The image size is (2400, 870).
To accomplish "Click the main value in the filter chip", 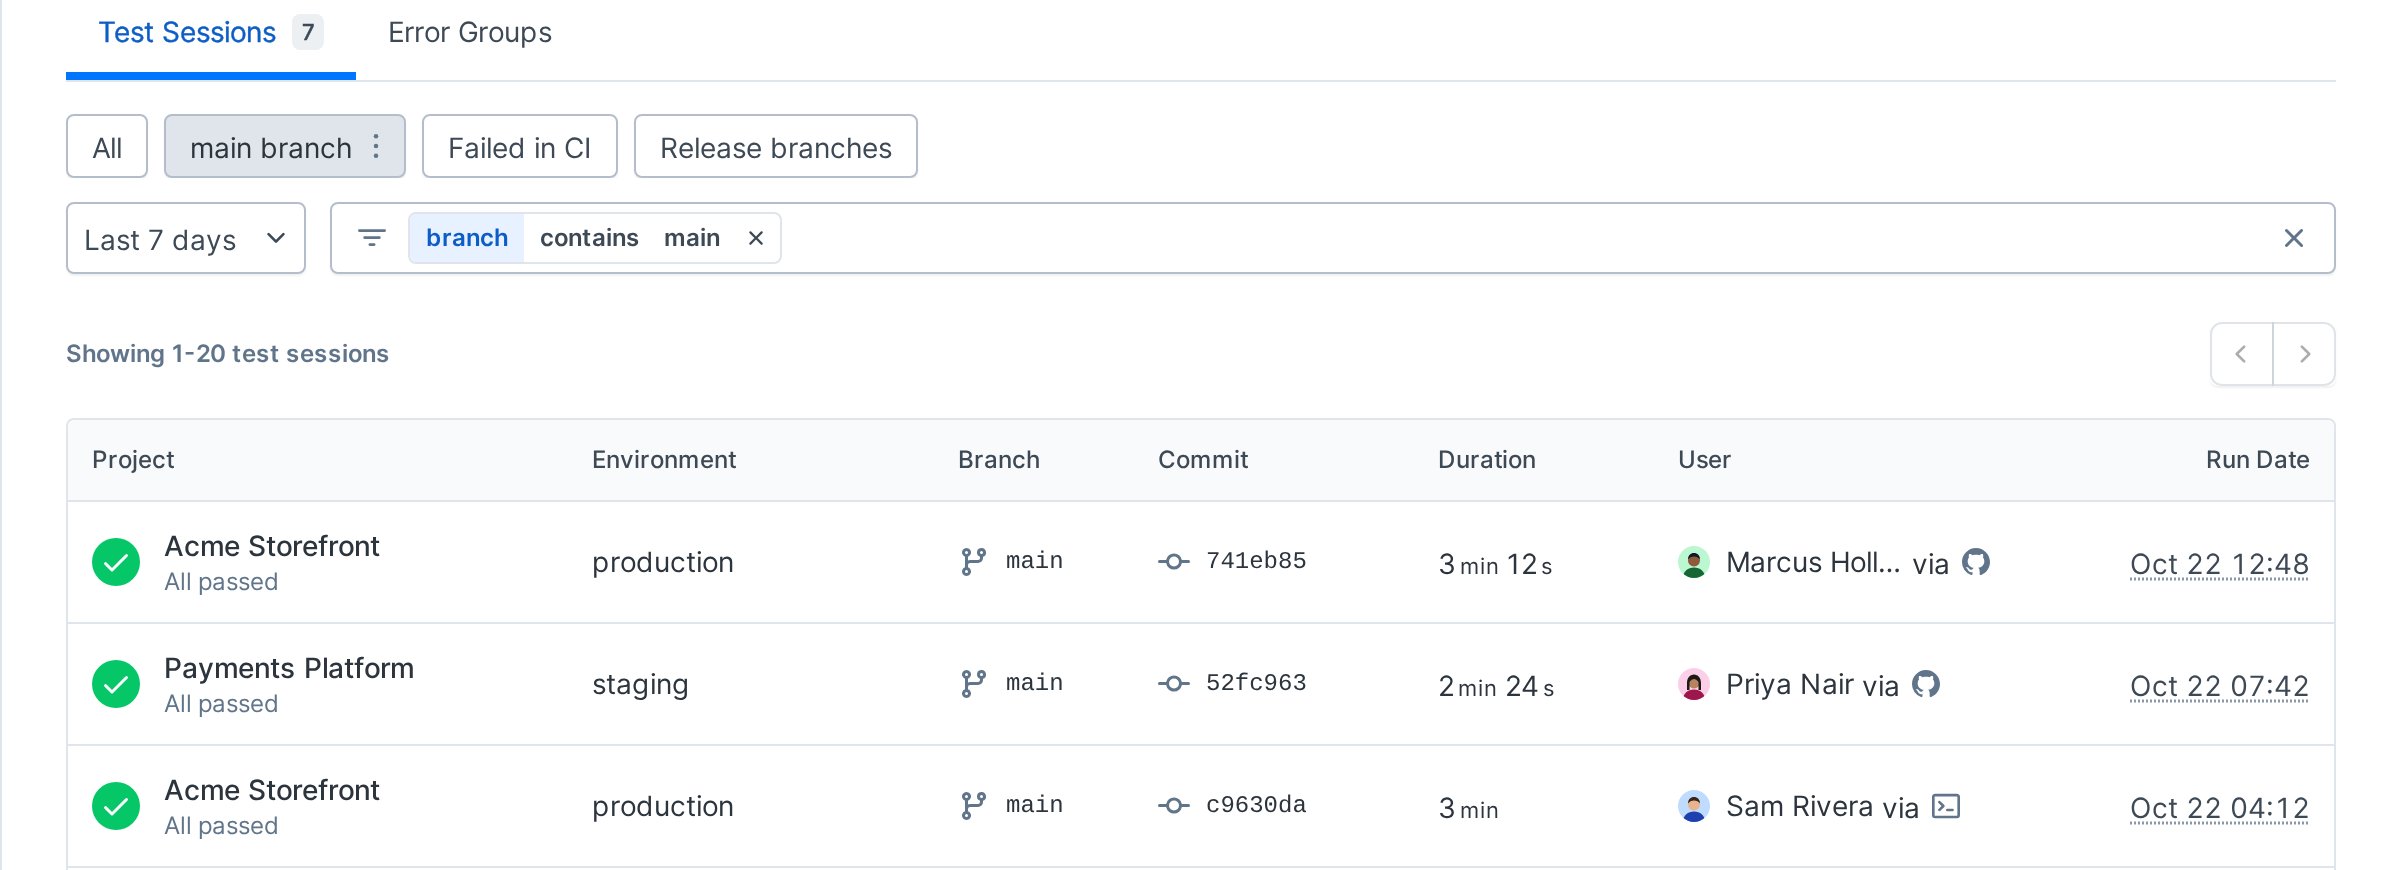I will pos(692,238).
